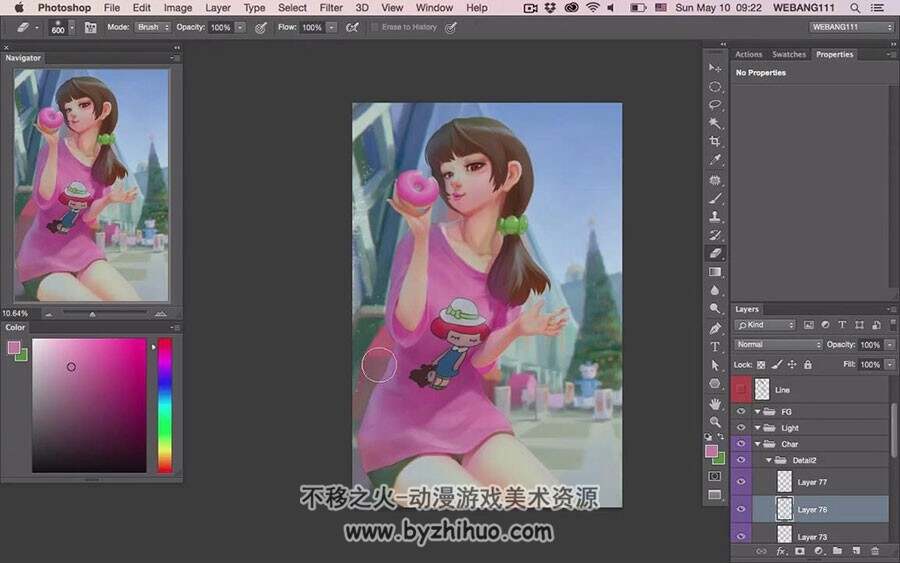Hide the FG group visibility
Viewport: 900px width, 563px height.
741,411
